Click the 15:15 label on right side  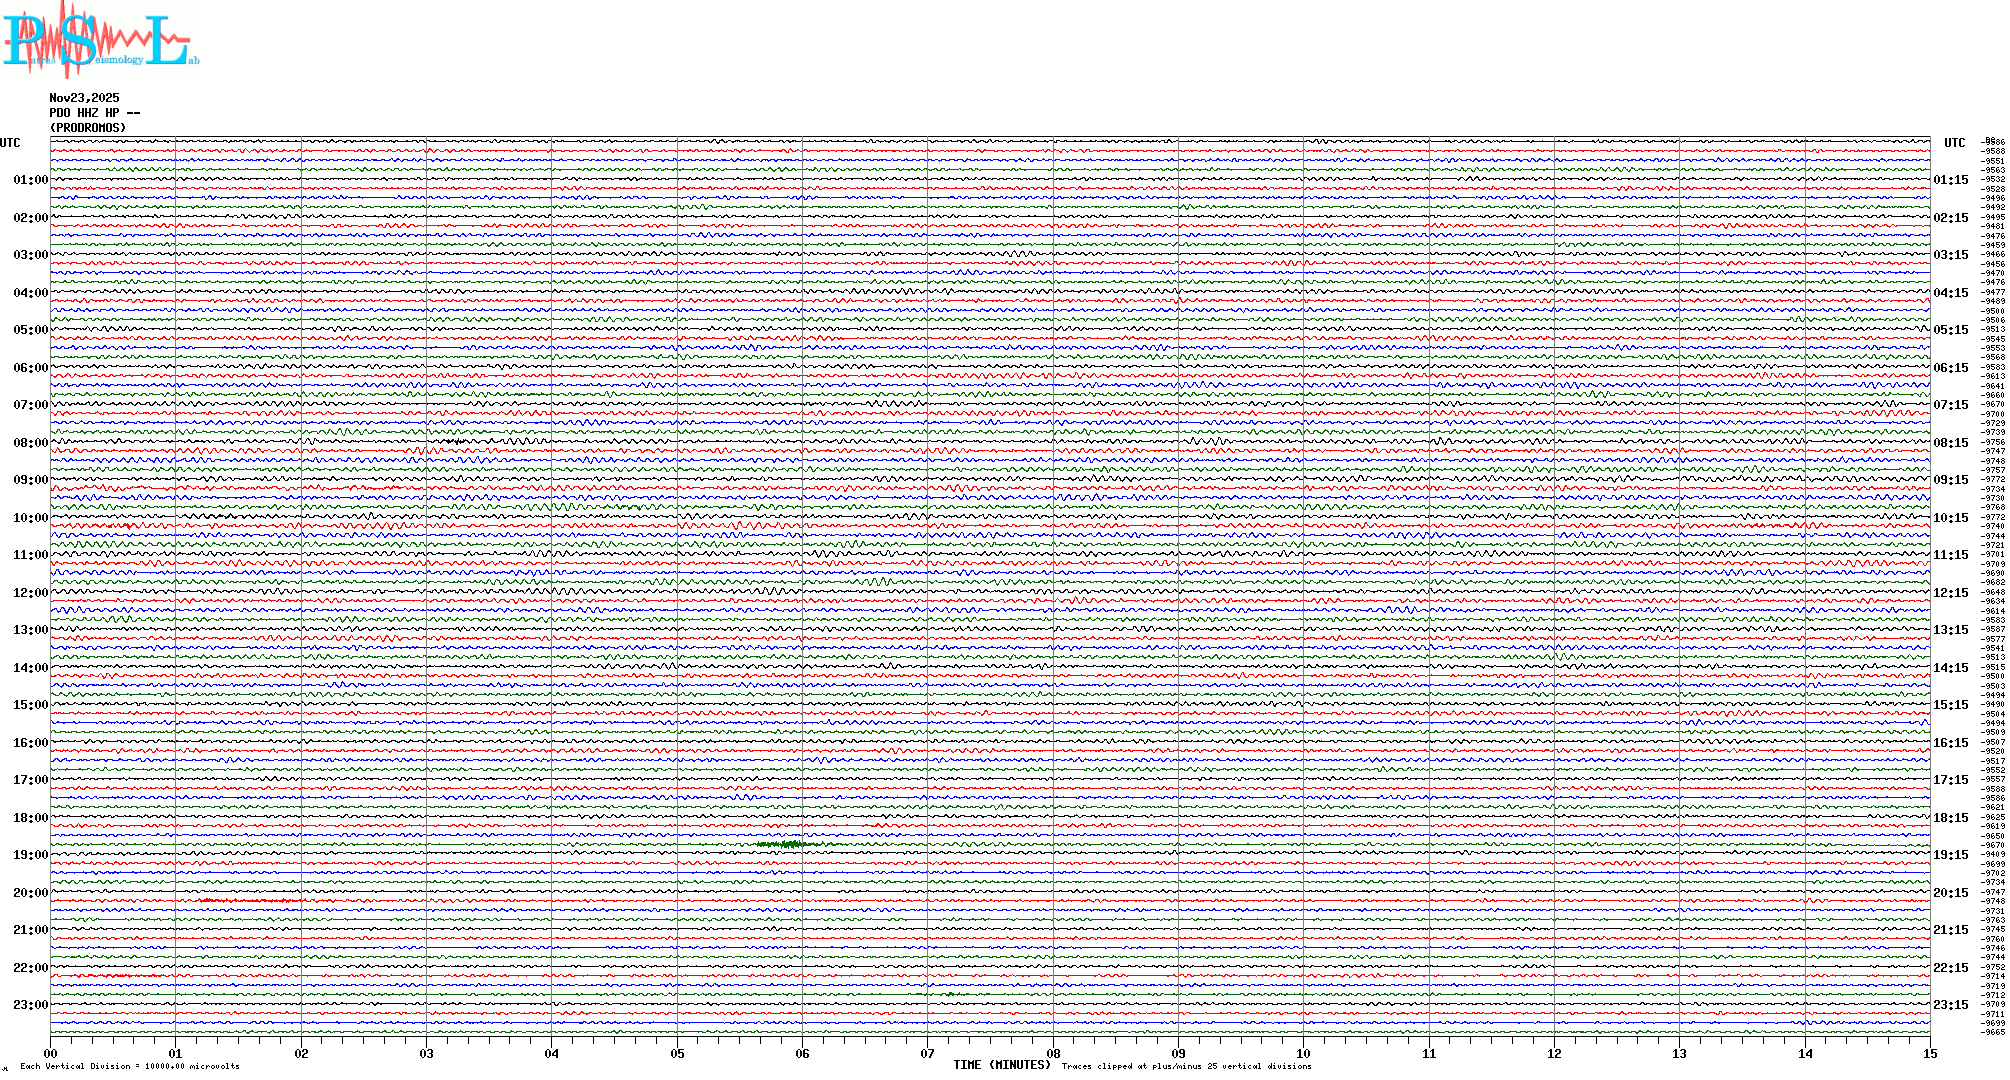tap(1950, 705)
